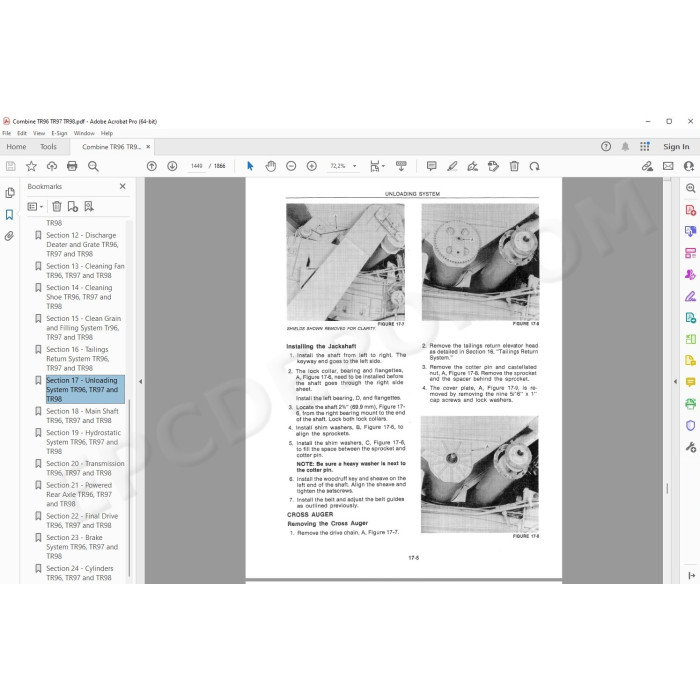The image size is (700, 700).
Task: Open the Window menu
Action: (84, 133)
